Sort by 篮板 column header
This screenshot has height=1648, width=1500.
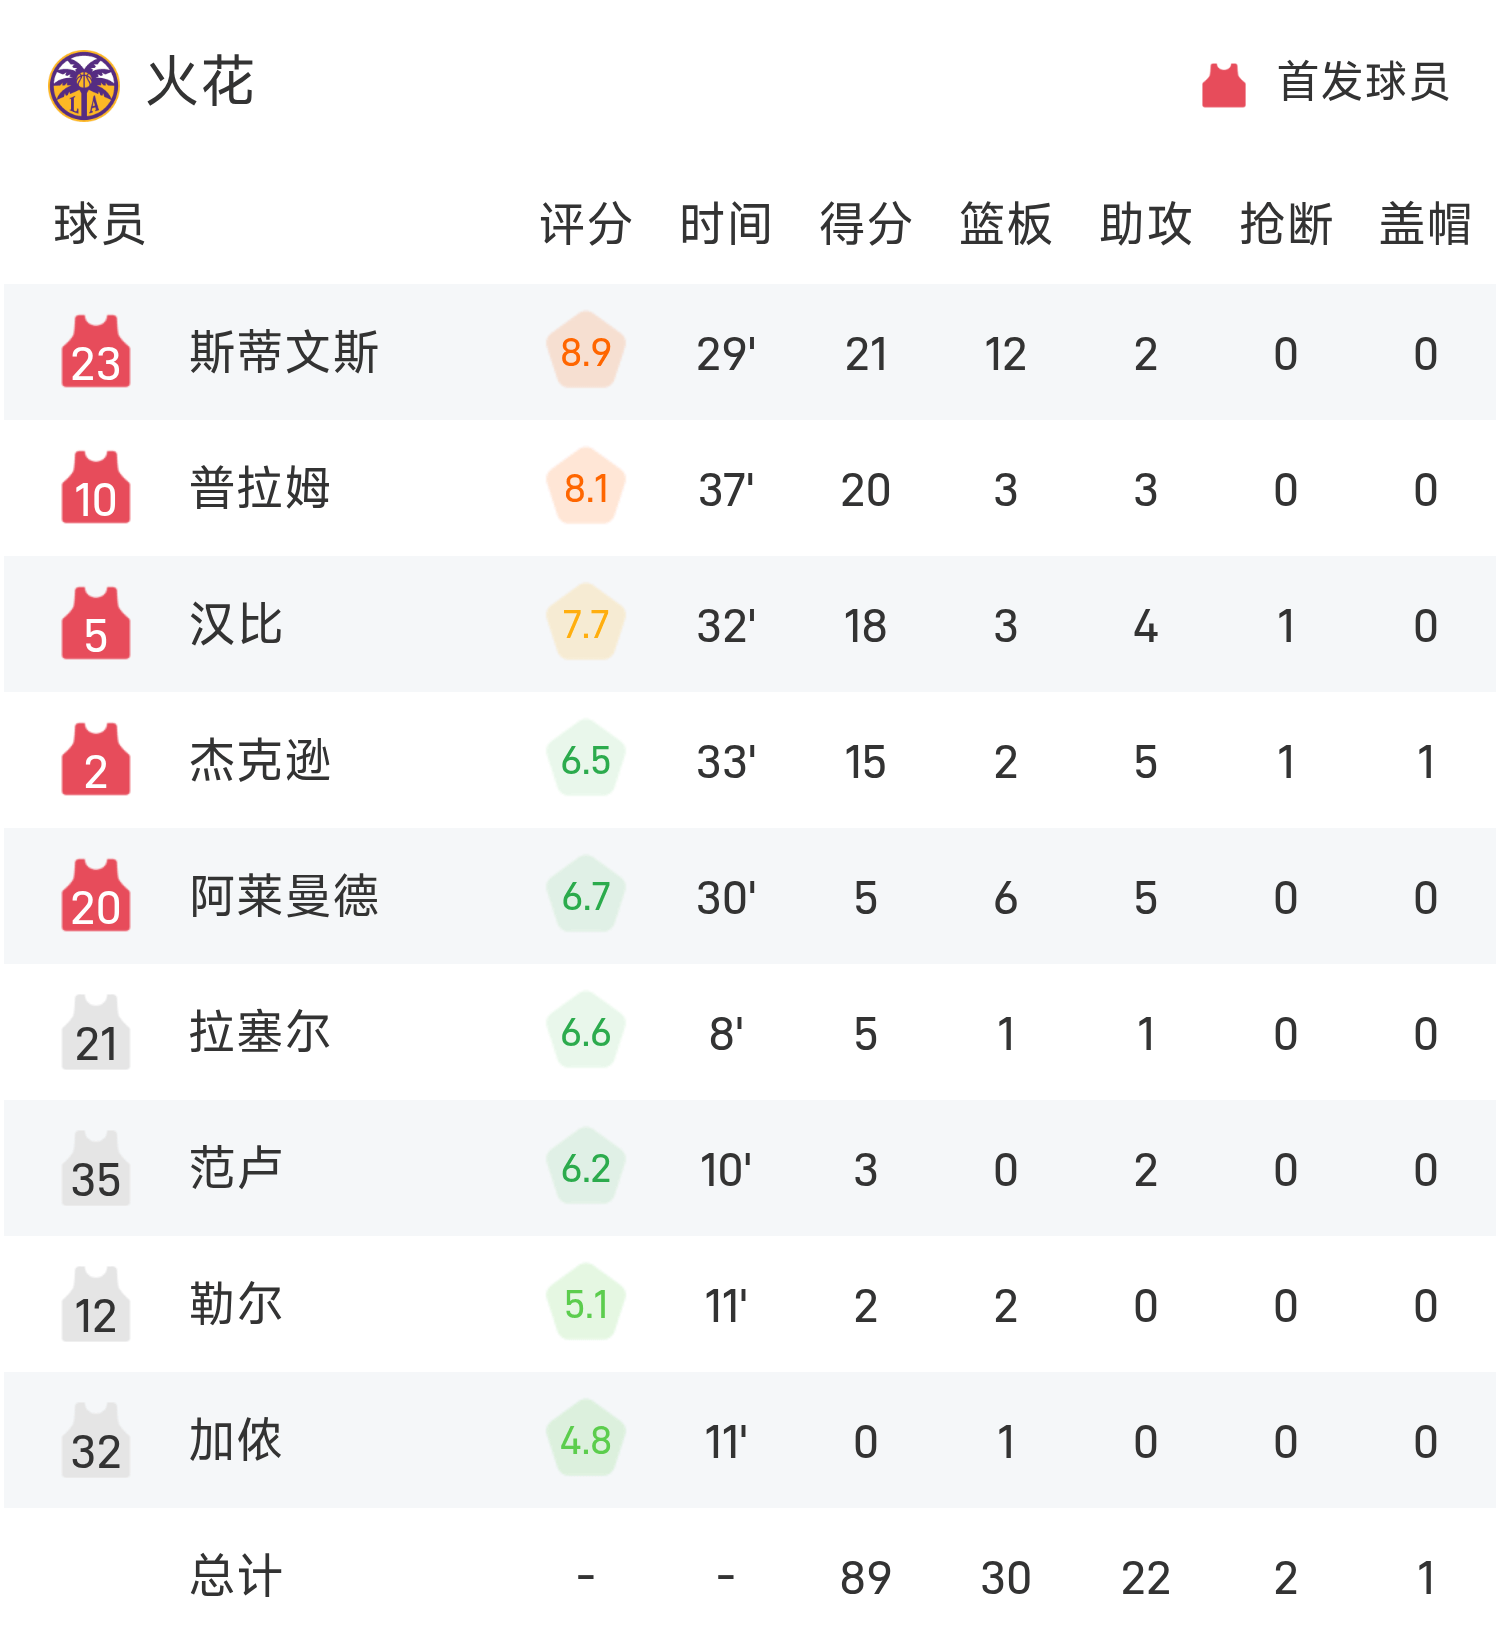tap(1006, 224)
